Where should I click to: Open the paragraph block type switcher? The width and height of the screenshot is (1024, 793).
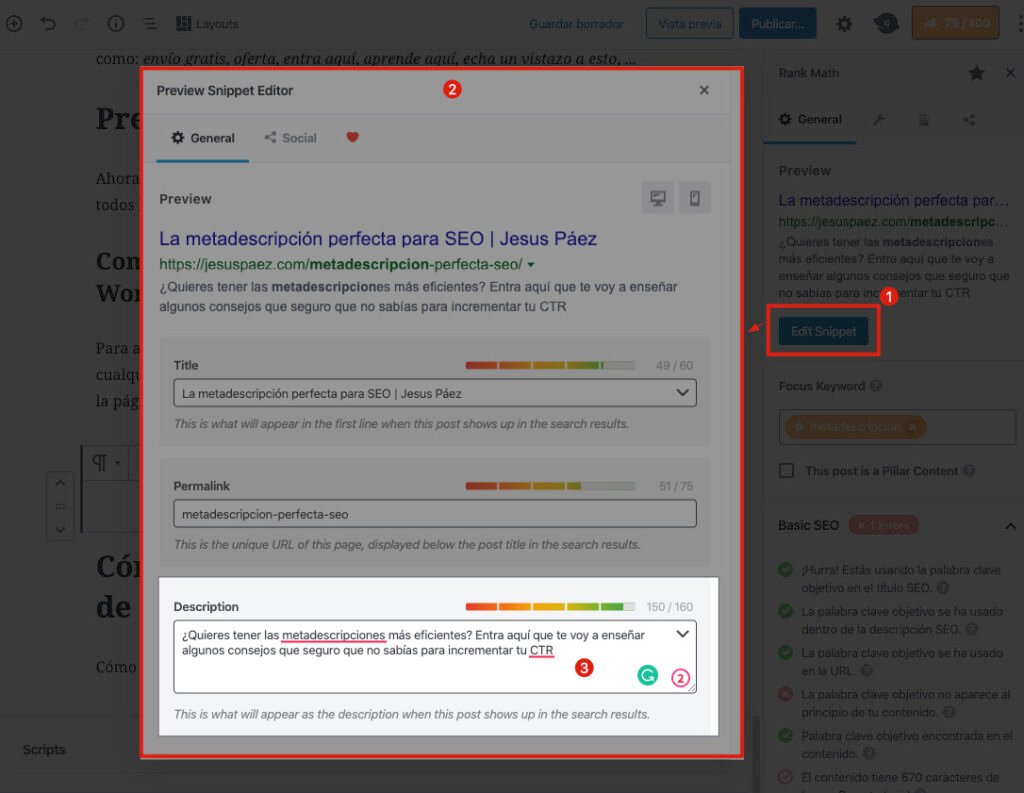point(106,463)
